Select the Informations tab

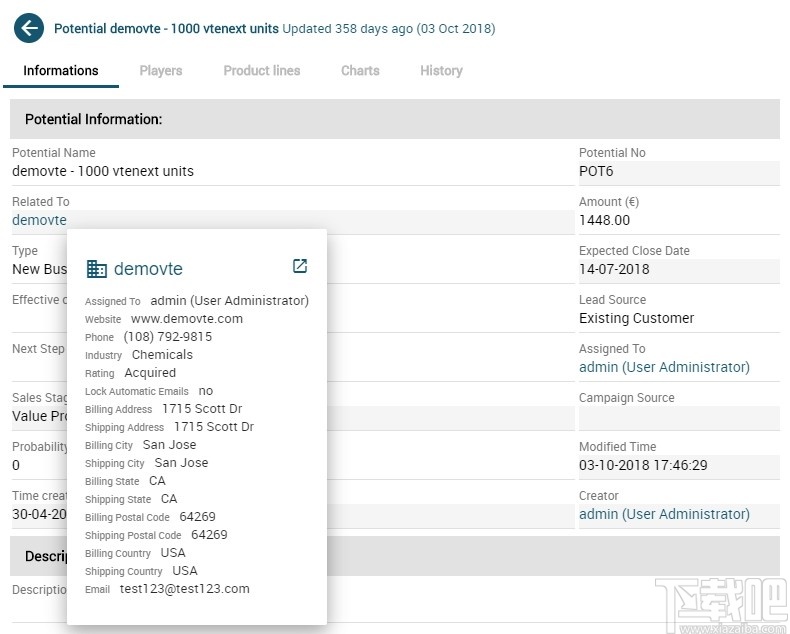pyautogui.click(x=61, y=71)
